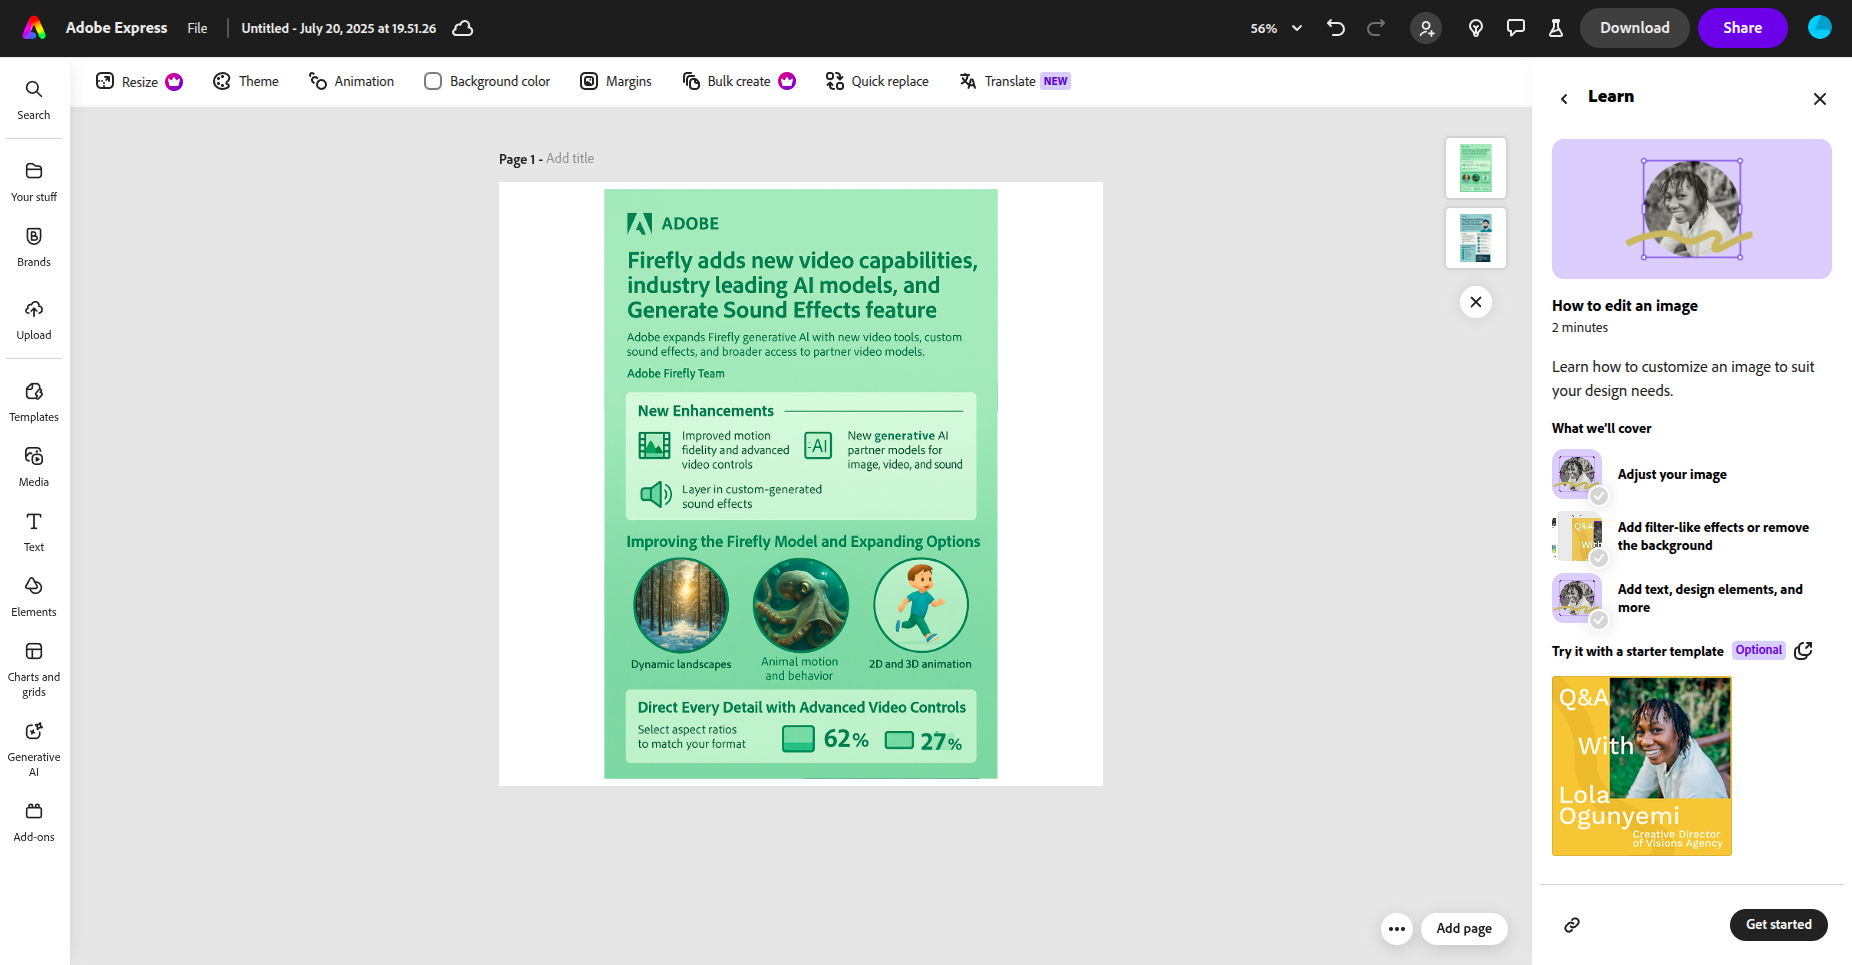The image size is (1852, 965).
Task: Click Get started in Learn panel
Action: pyautogui.click(x=1779, y=925)
